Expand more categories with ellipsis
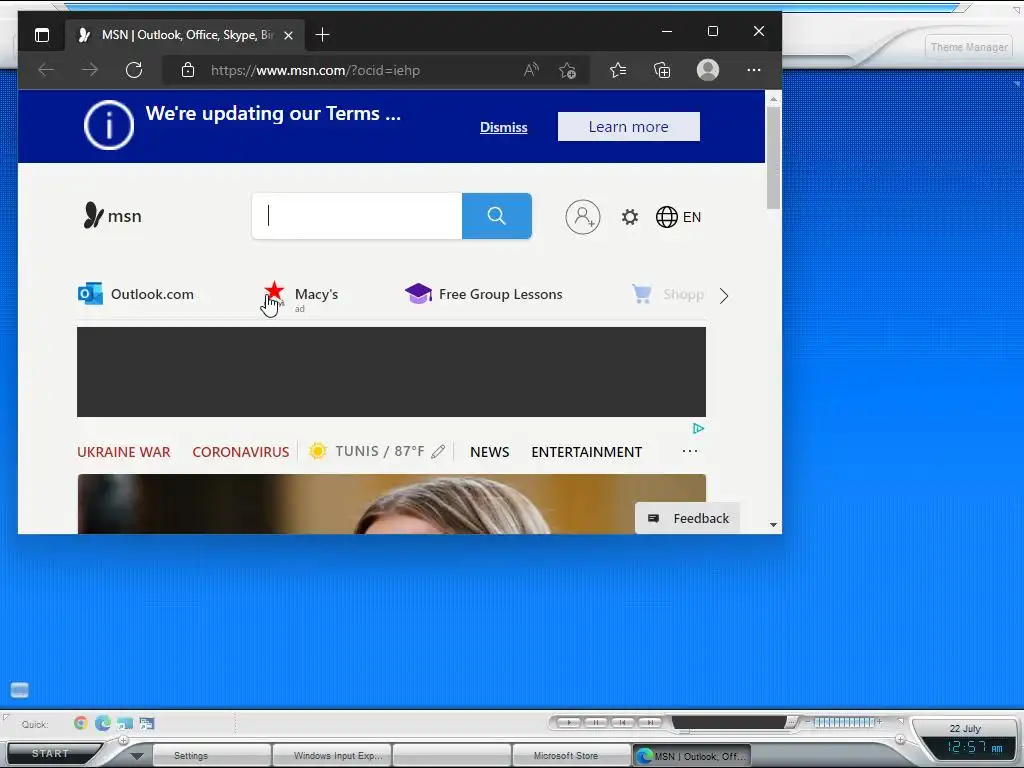Viewport: 1024px width, 768px height. point(690,451)
